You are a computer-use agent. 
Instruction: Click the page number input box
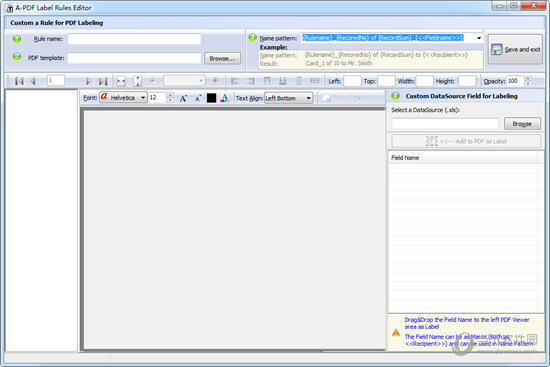[56, 81]
